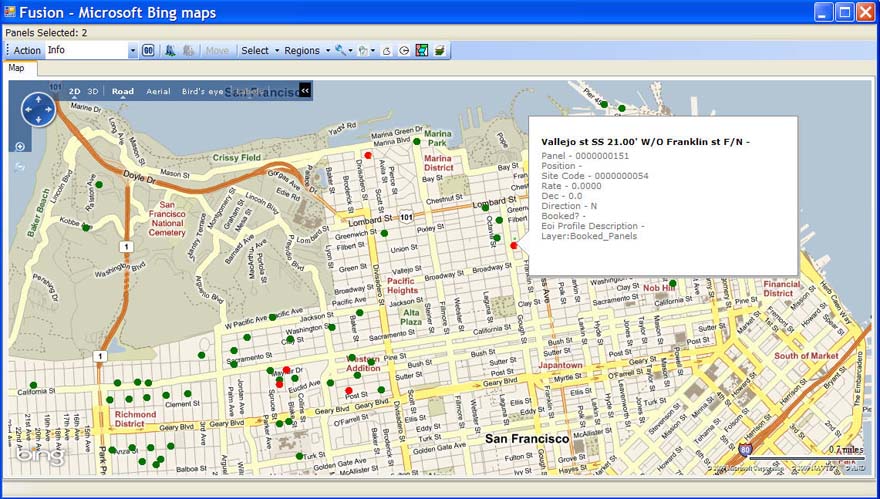Click the green marker on Greenwich St
The height and width of the screenshot is (499, 880).
click(x=384, y=232)
